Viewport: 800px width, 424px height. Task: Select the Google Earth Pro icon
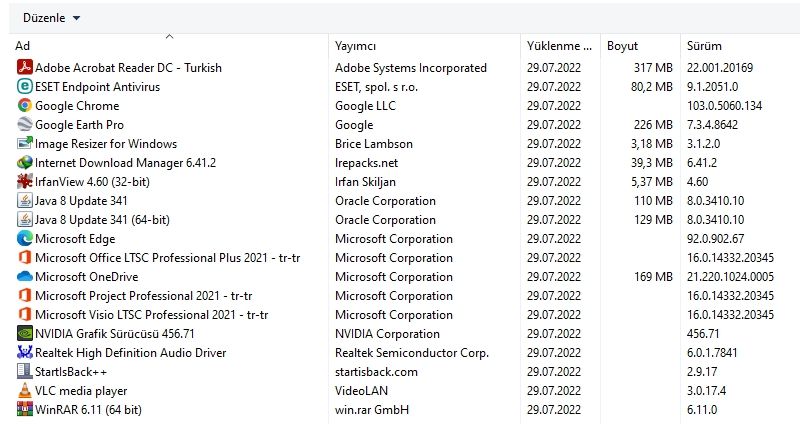click(25, 125)
